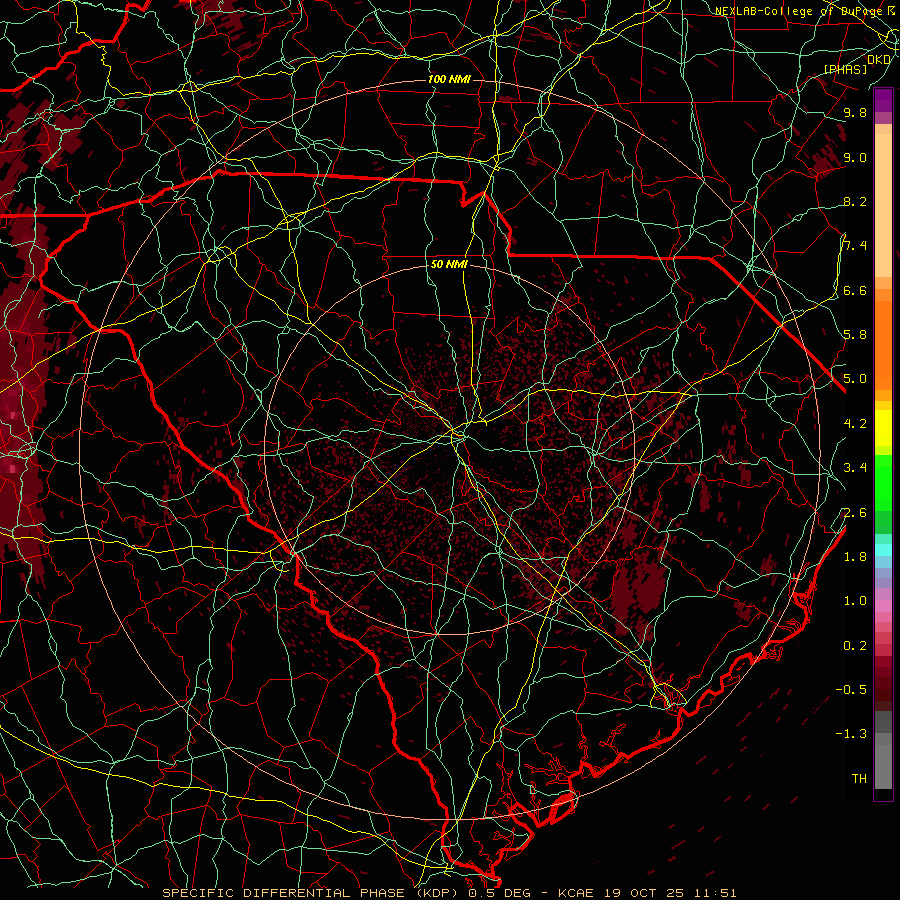The height and width of the screenshot is (900, 900).
Task: Click the [PHAS] units label
Action: [x=845, y=70]
